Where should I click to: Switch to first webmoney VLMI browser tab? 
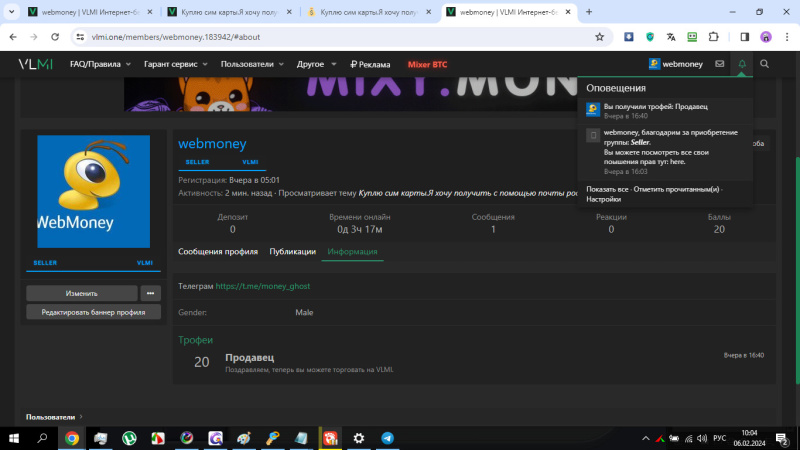click(90, 12)
